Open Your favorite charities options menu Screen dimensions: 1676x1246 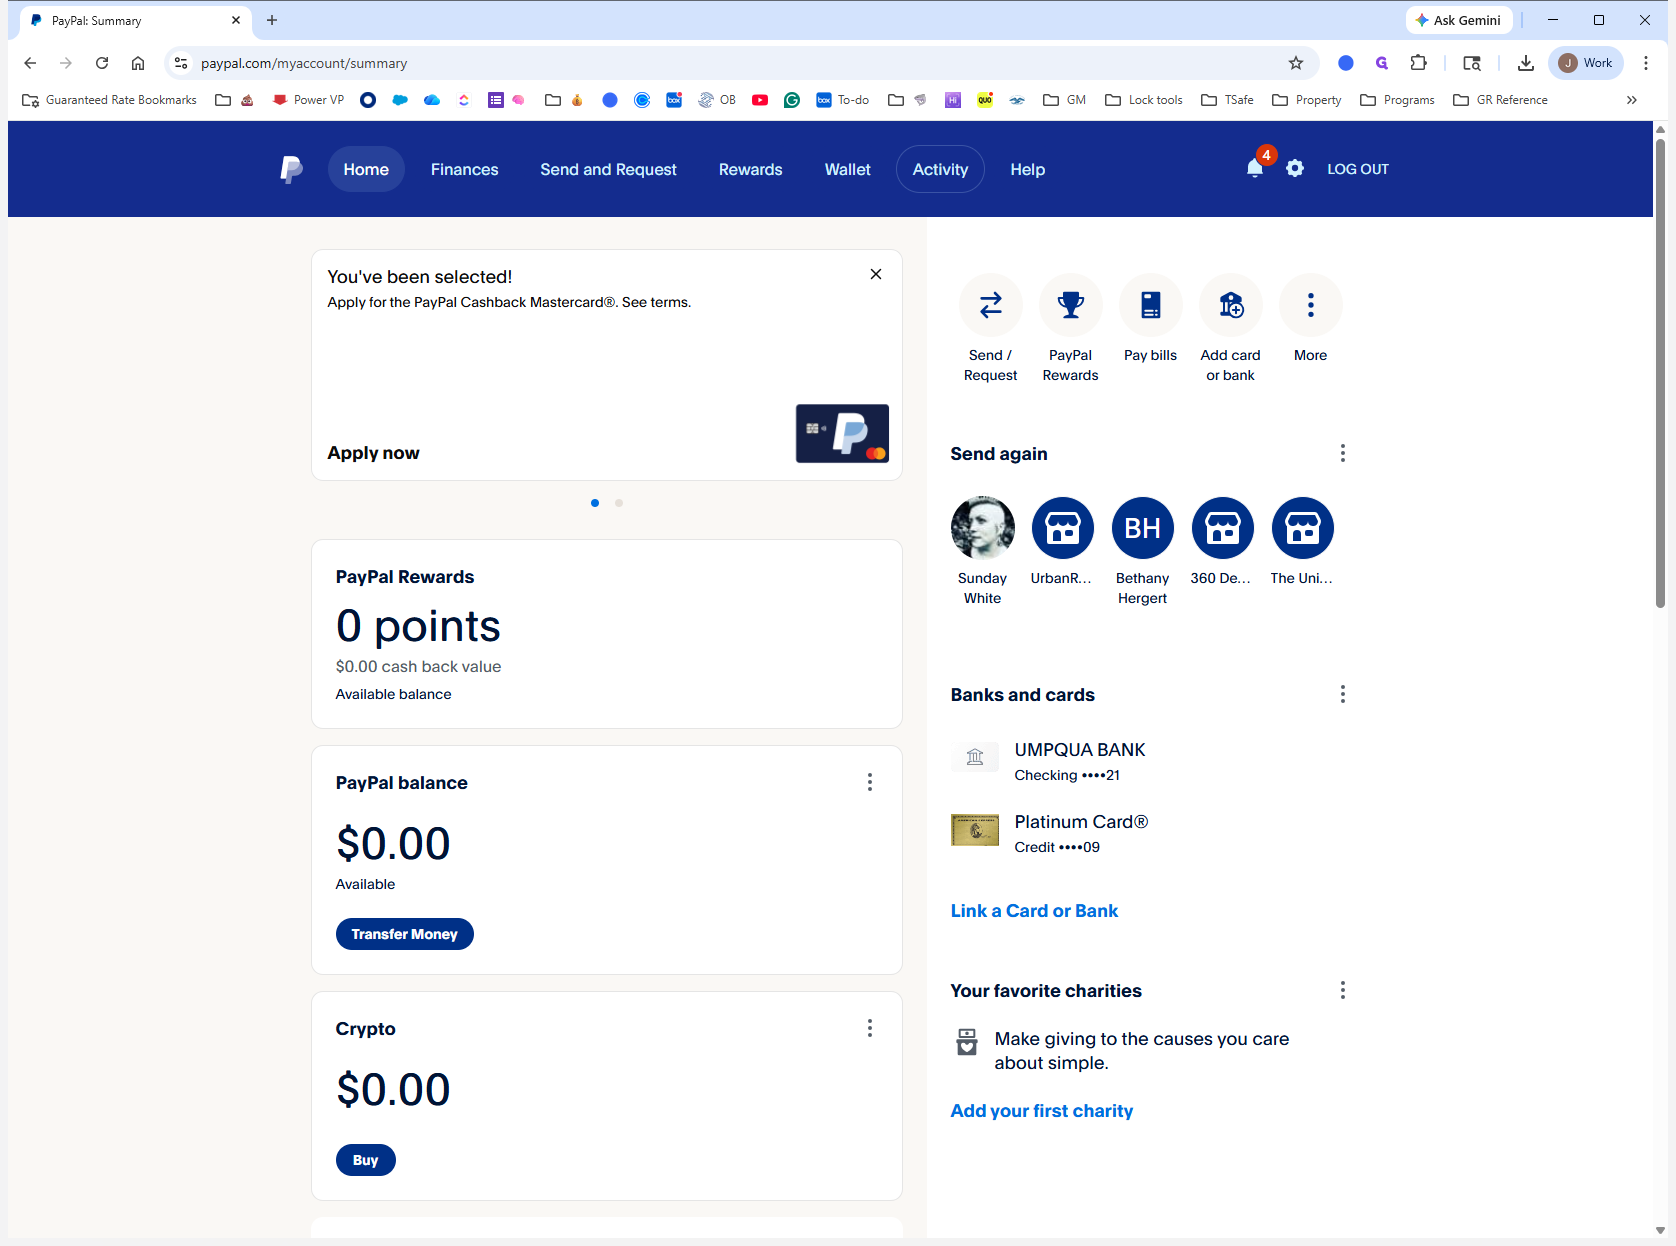(1342, 990)
